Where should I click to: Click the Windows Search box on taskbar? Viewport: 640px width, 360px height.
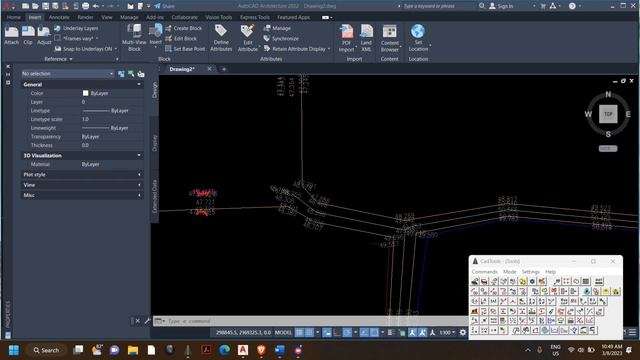[46, 350]
